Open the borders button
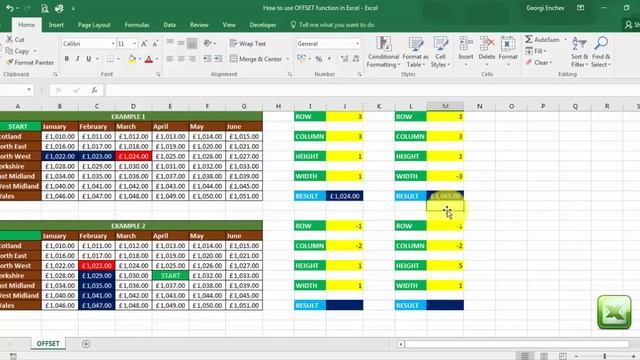The height and width of the screenshot is (360, 640). tap(110, 59)
